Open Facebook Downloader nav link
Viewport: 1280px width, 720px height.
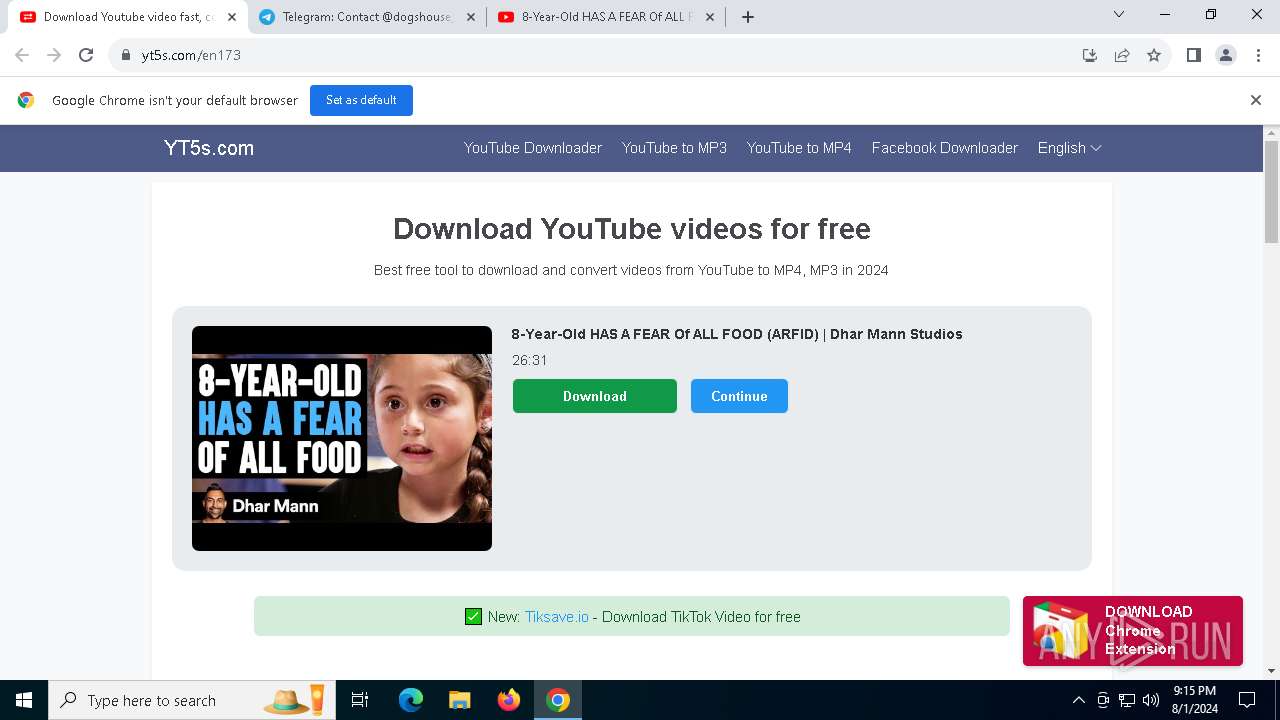click(945, 148)
